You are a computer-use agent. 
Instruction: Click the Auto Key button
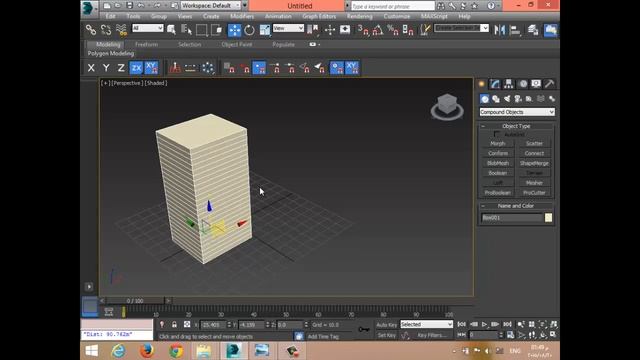[x=387, y=325]
